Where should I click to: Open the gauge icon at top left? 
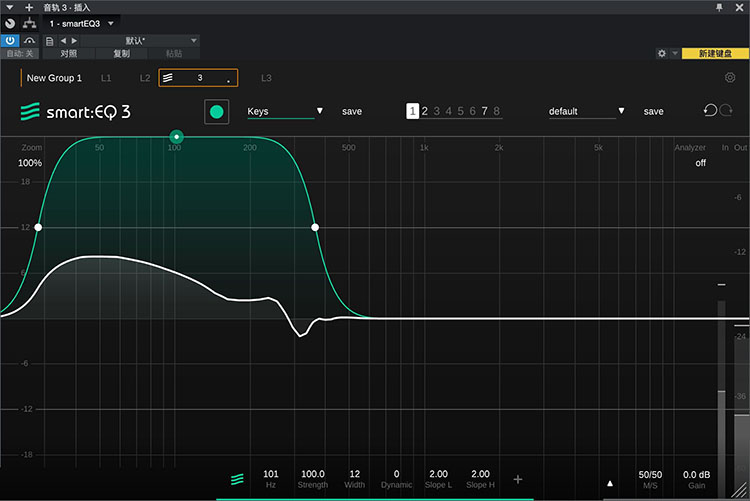coord(10,23)
